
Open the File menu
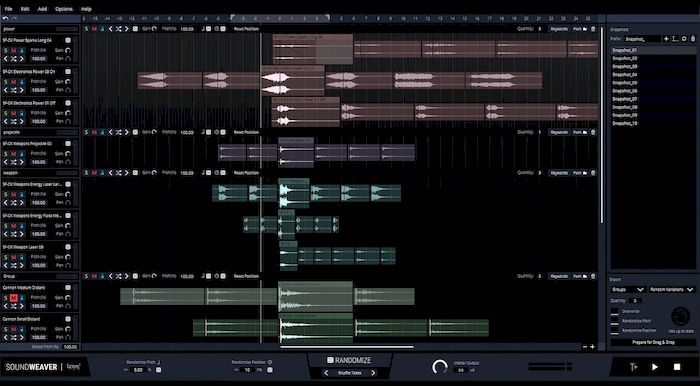coord(8,9)
